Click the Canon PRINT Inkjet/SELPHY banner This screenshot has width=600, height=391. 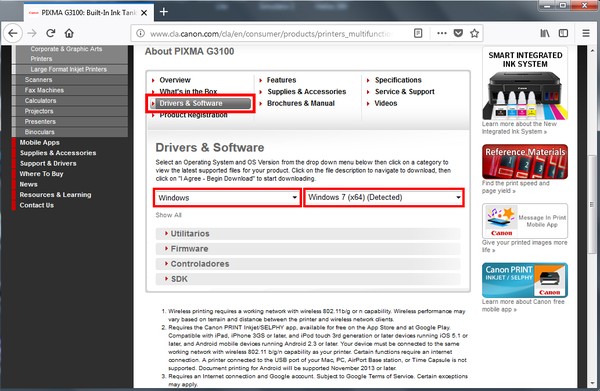point(525,280)
